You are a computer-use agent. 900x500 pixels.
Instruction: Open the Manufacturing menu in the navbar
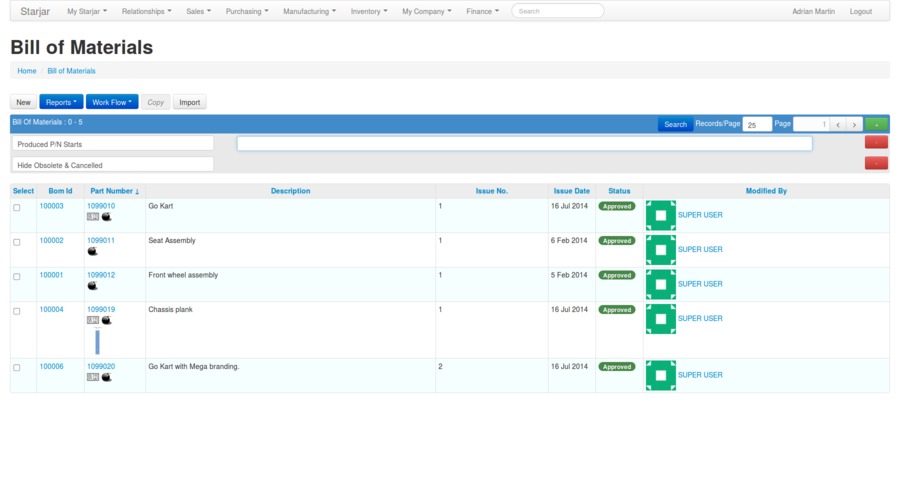(x=309, y=12)
